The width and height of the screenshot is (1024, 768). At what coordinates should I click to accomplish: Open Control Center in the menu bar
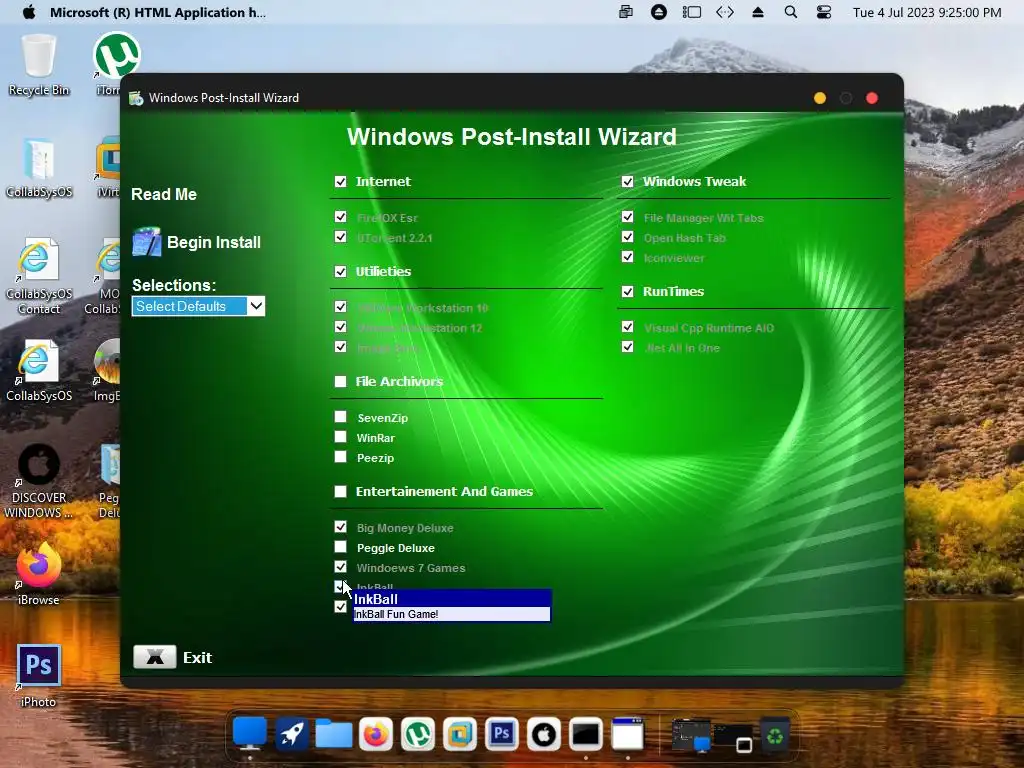tap(824, 12)
